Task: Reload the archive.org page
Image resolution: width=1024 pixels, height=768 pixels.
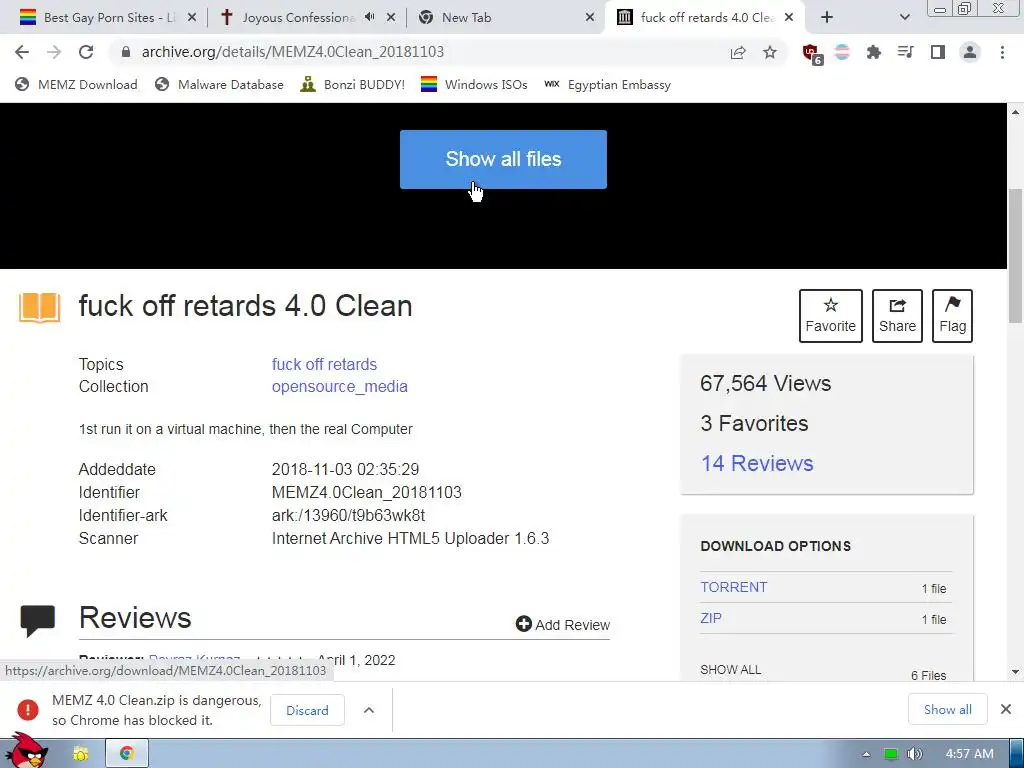Action: [x=86, y=52]
